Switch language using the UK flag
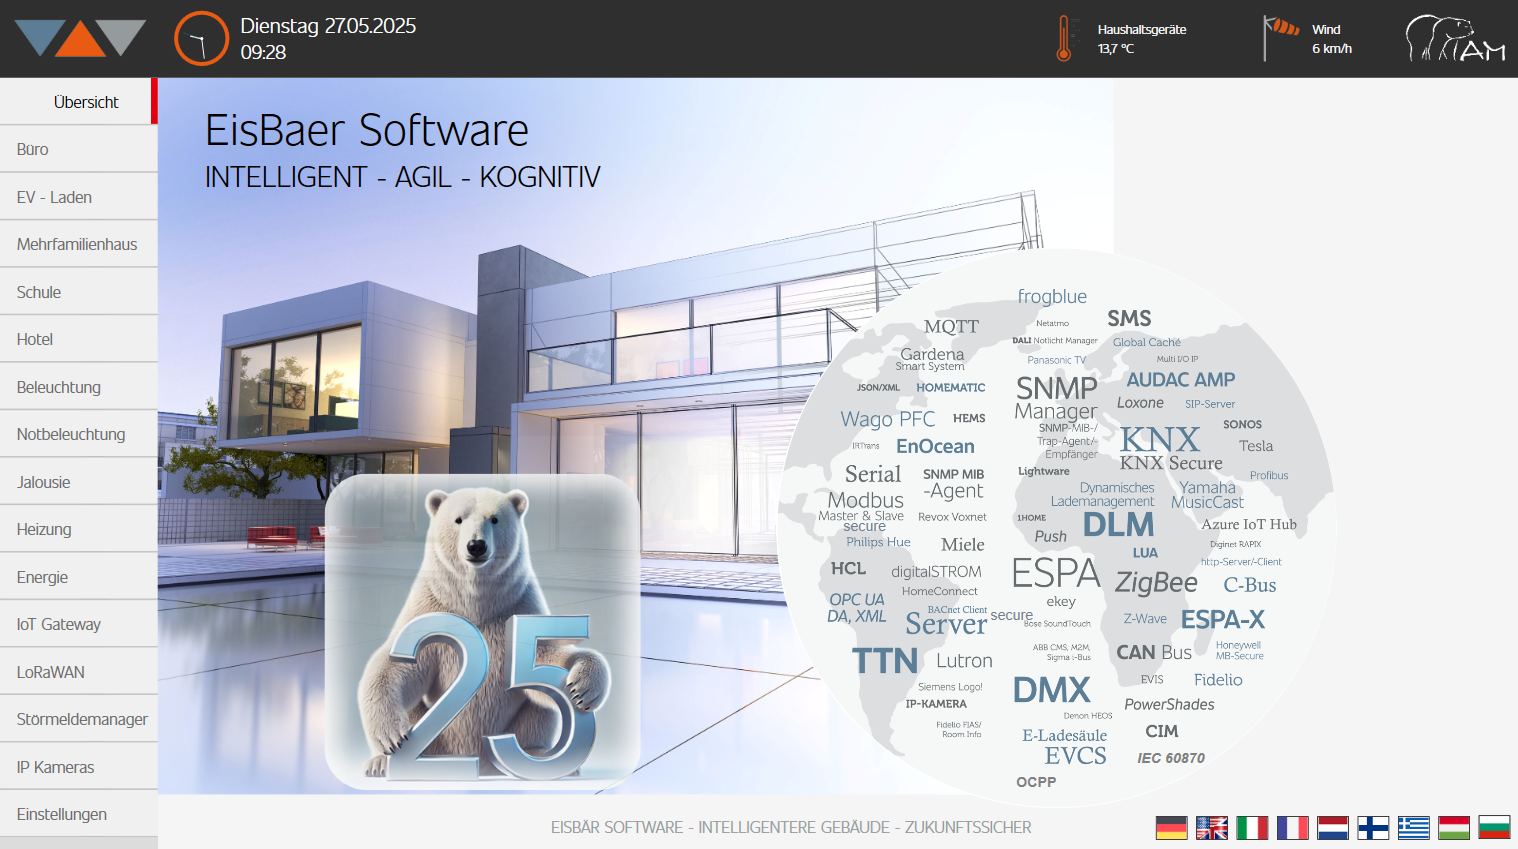Screen dimensions: 1518x849 1212,828
